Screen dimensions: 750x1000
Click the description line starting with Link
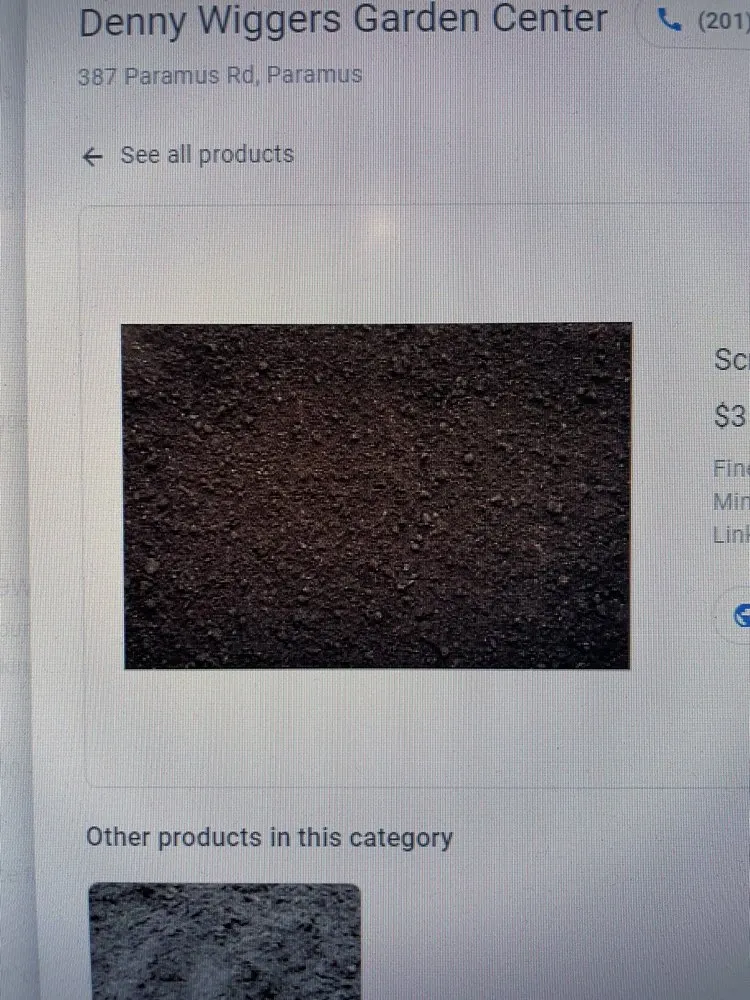(731, 534)
